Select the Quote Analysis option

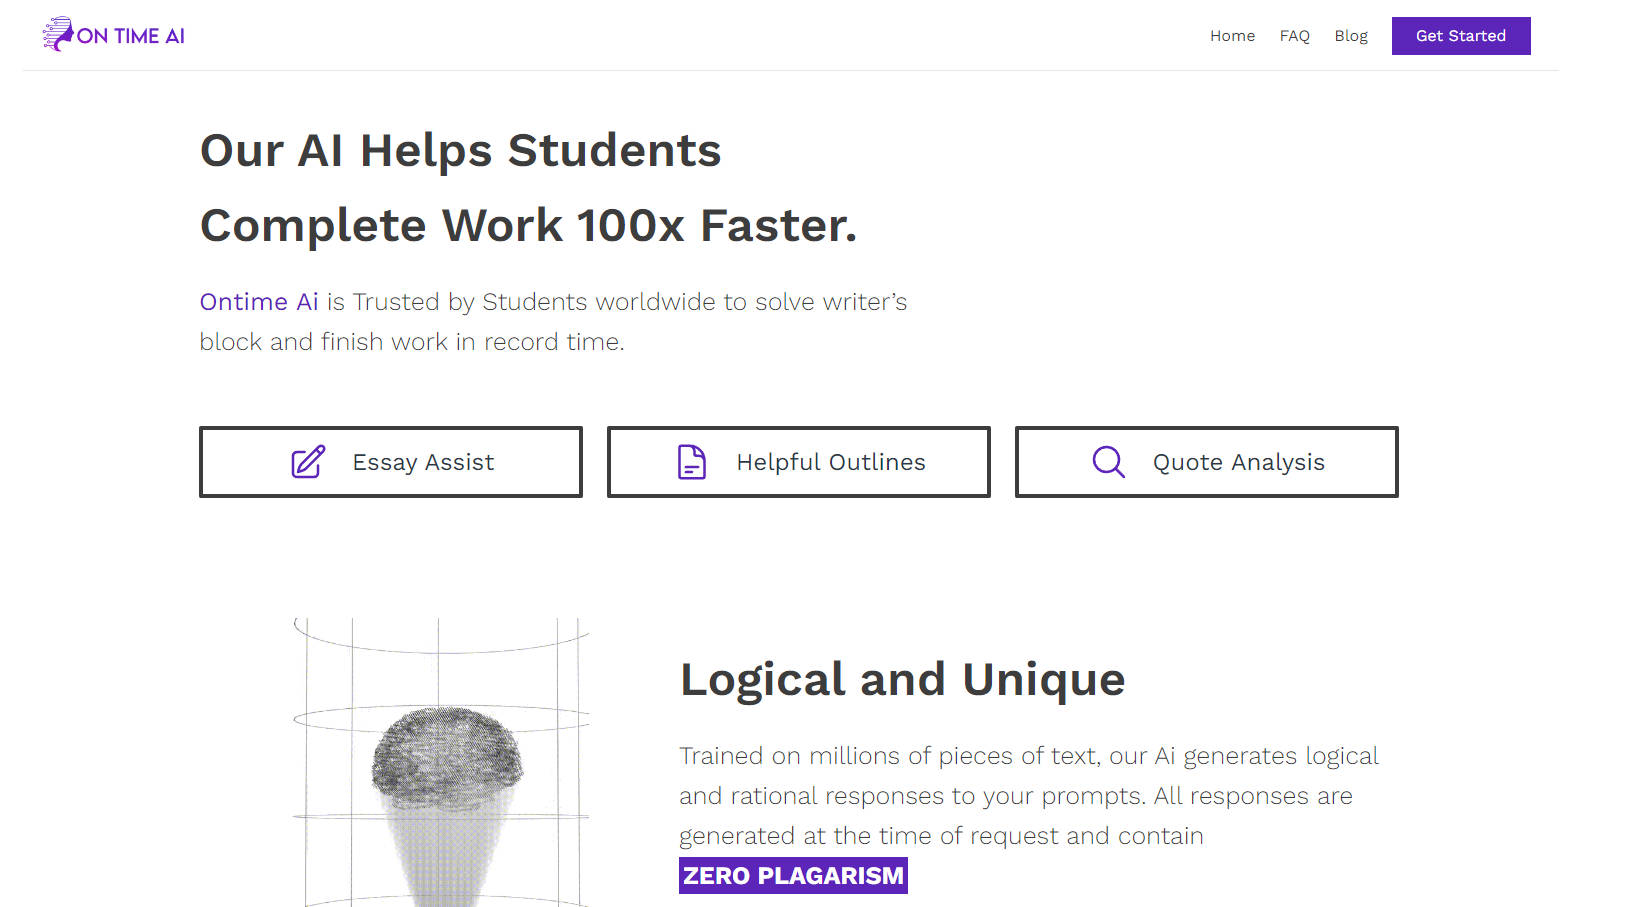pos(1206,462)
